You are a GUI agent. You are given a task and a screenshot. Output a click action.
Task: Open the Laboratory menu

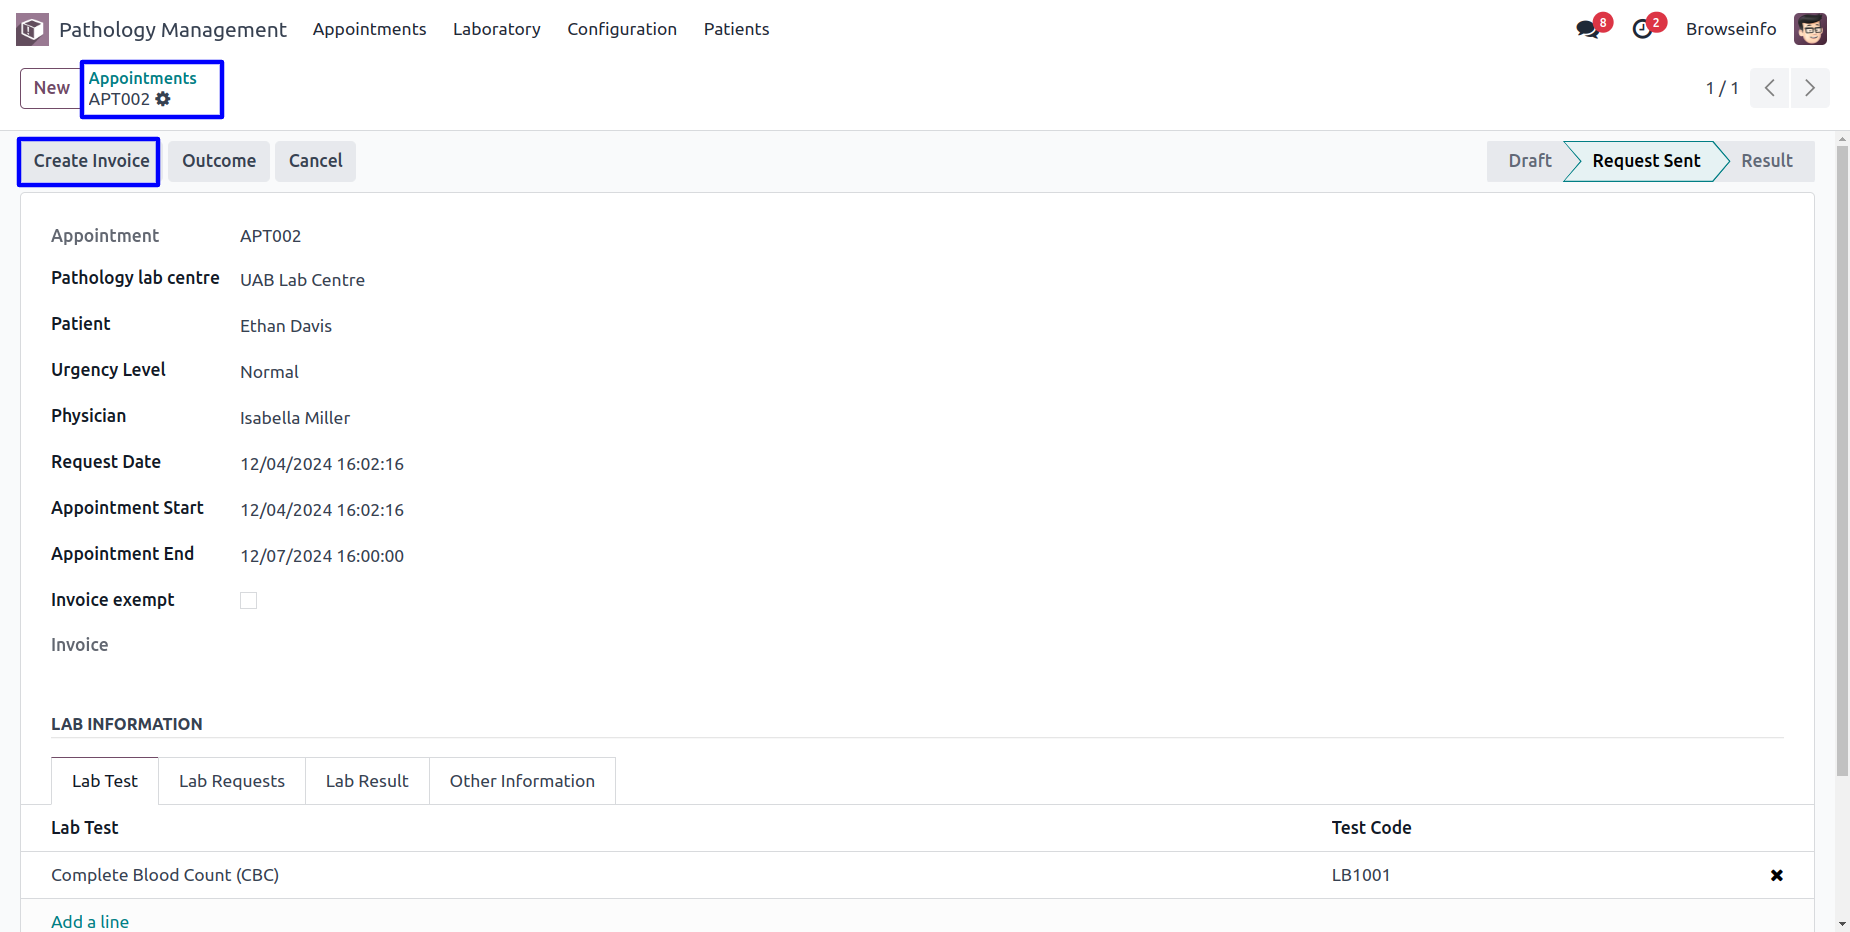[497, 29]
